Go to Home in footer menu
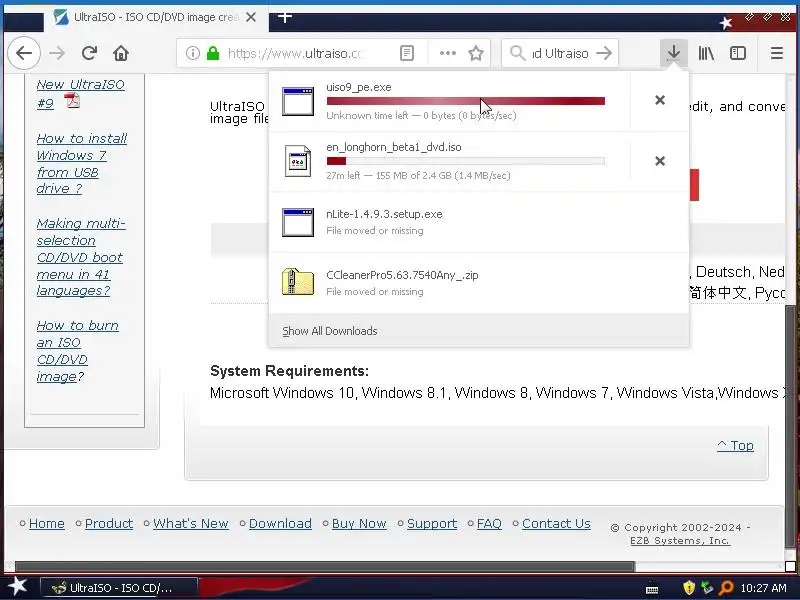 pyautogui.click(x=46, y=523)
